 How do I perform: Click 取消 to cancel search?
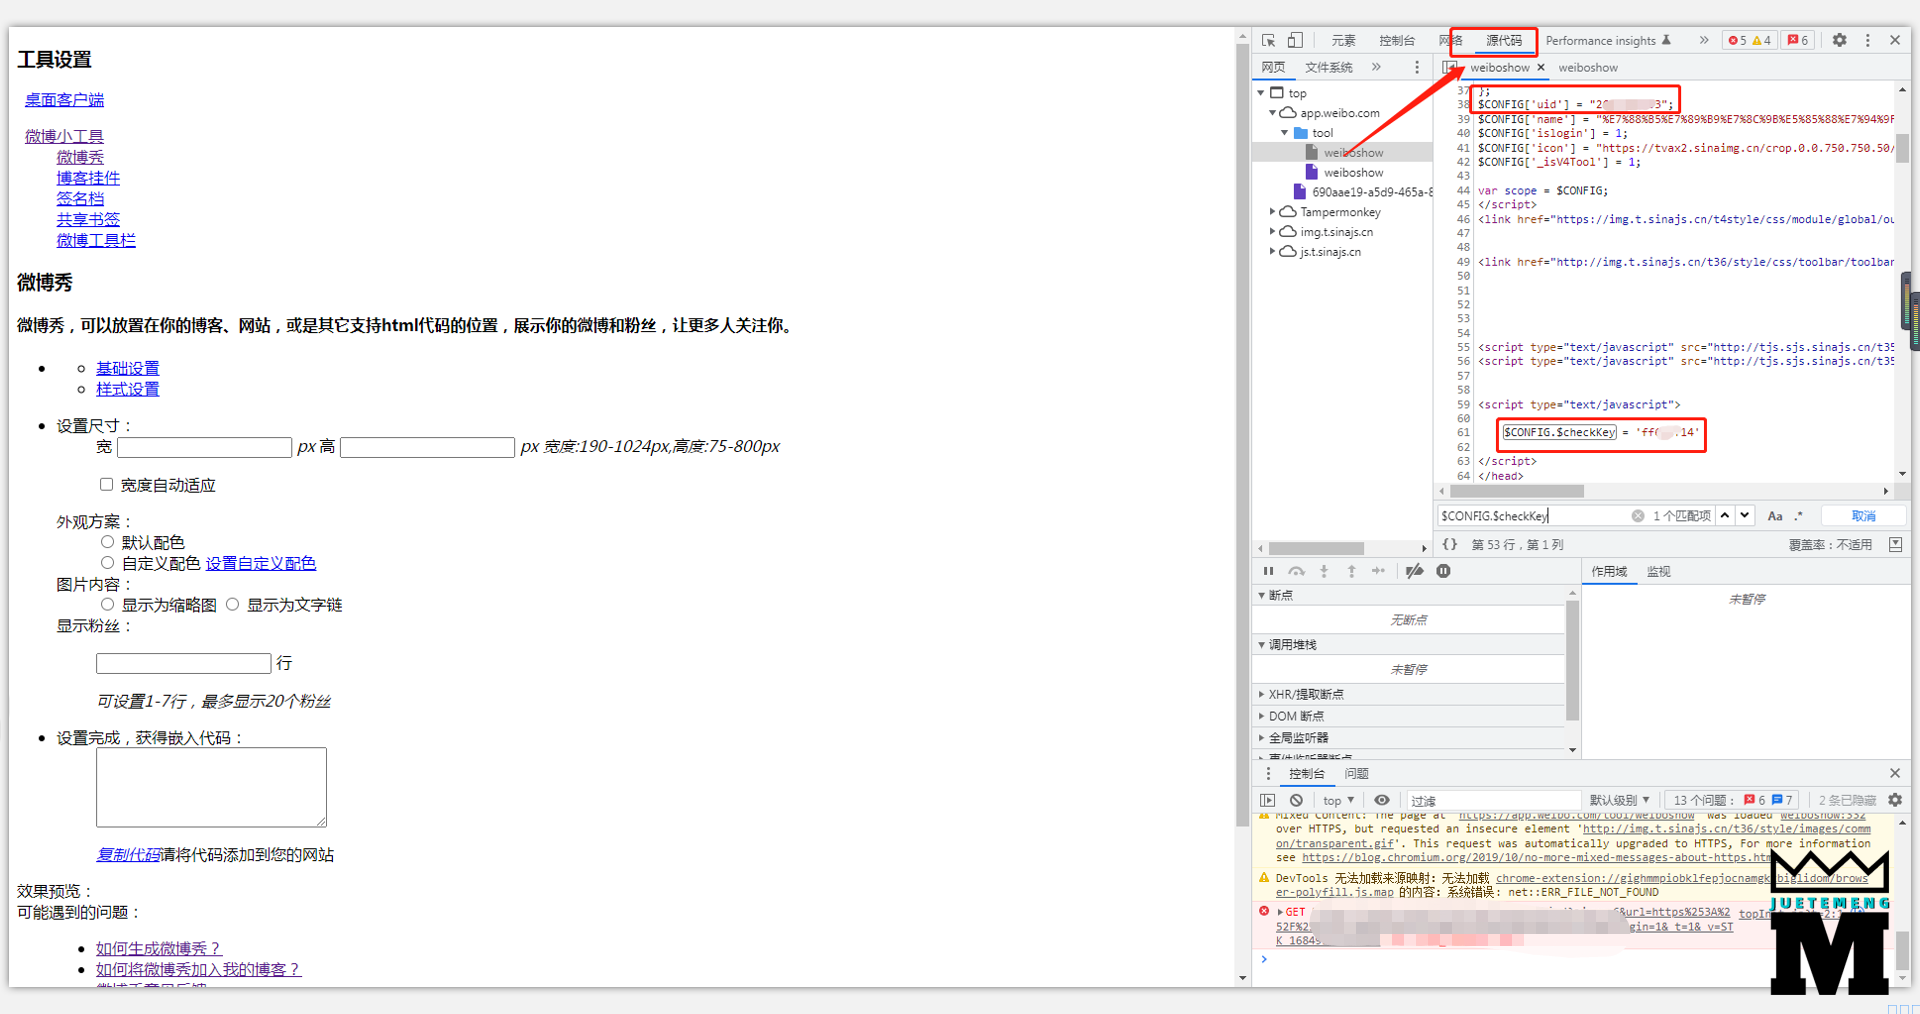coord(1863,516)
